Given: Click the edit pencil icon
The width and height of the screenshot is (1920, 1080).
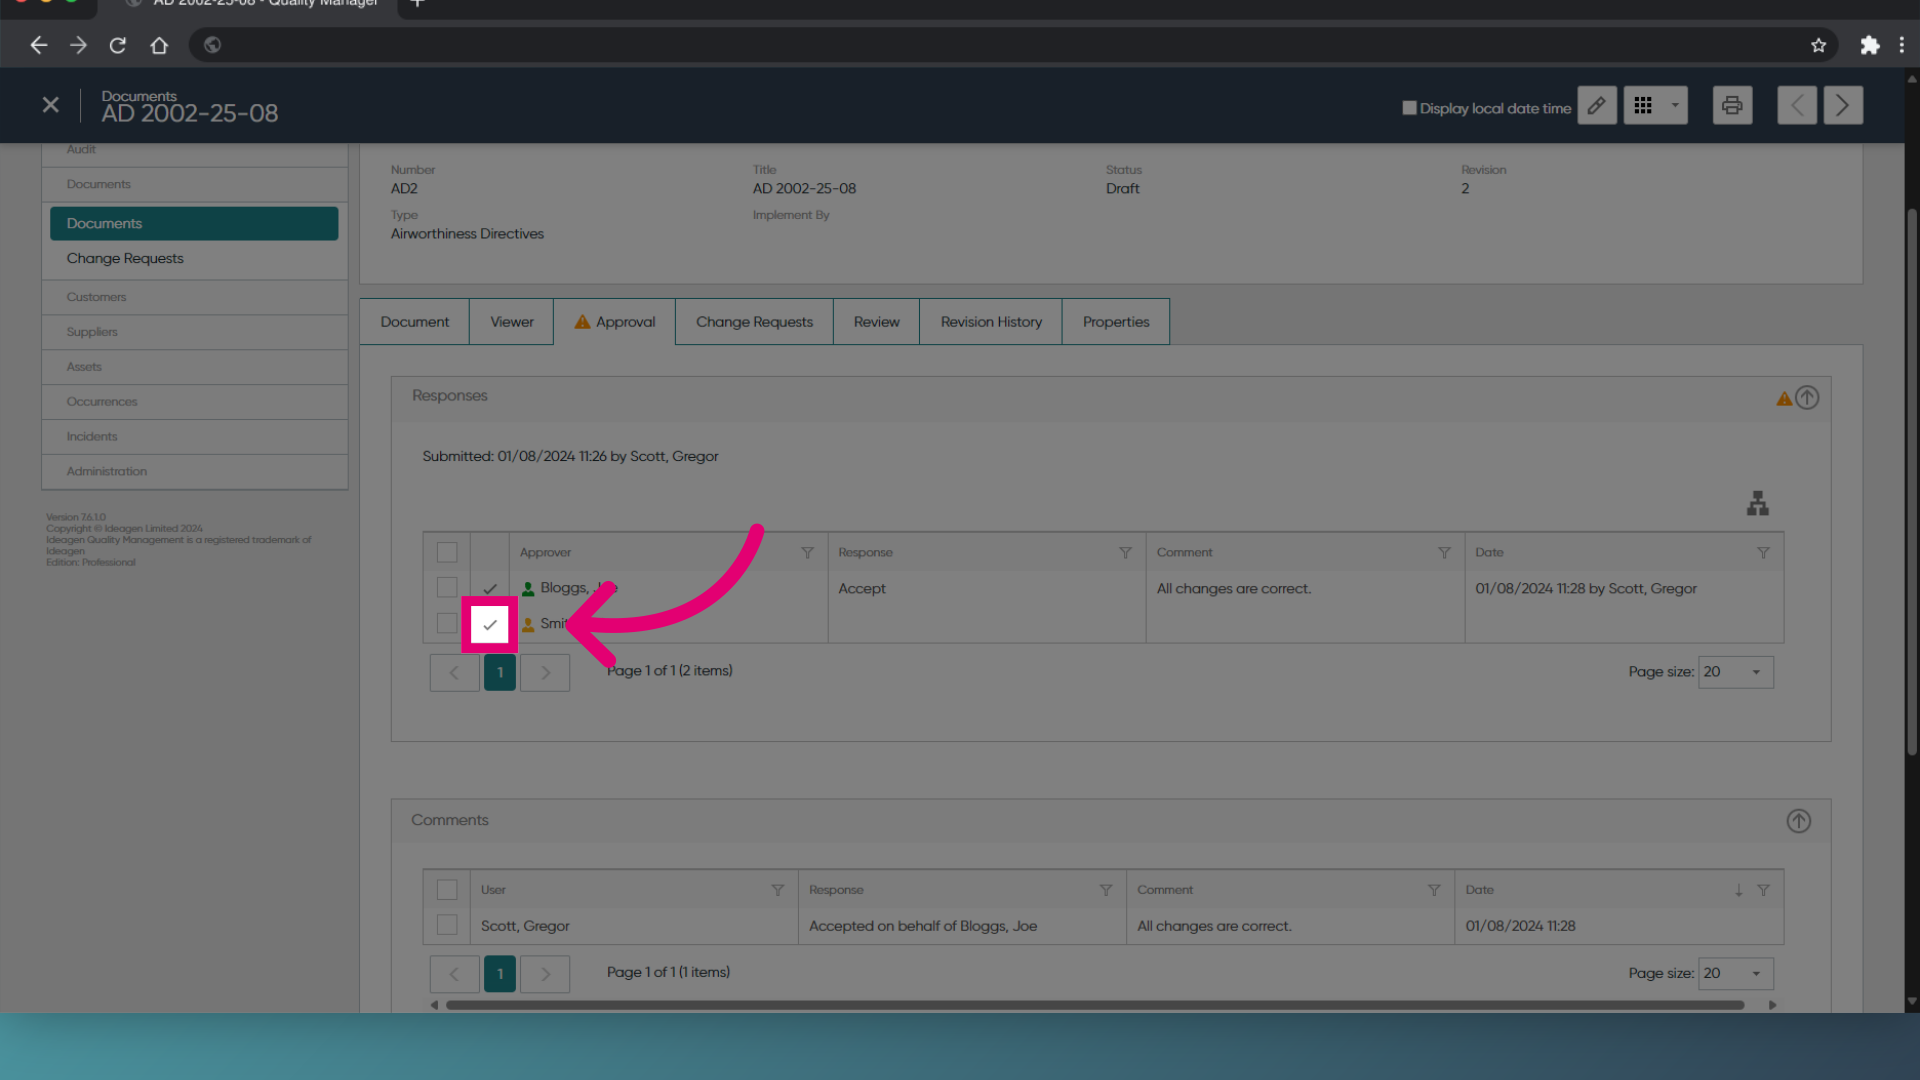Looking at the screenshot, I should (x=1597, y=106).
